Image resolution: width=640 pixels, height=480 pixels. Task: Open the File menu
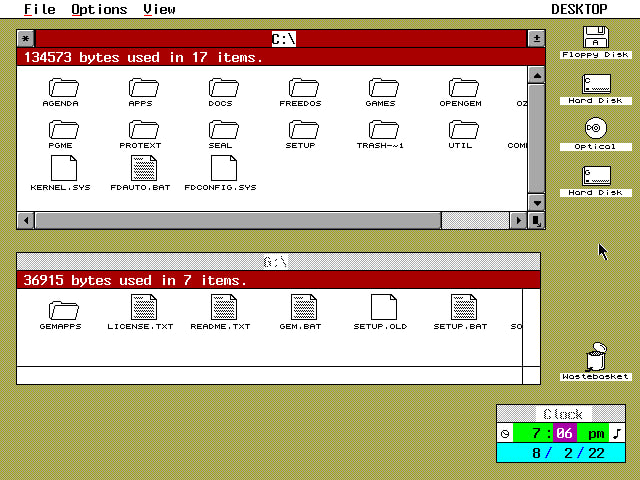[x=39, y=9]
